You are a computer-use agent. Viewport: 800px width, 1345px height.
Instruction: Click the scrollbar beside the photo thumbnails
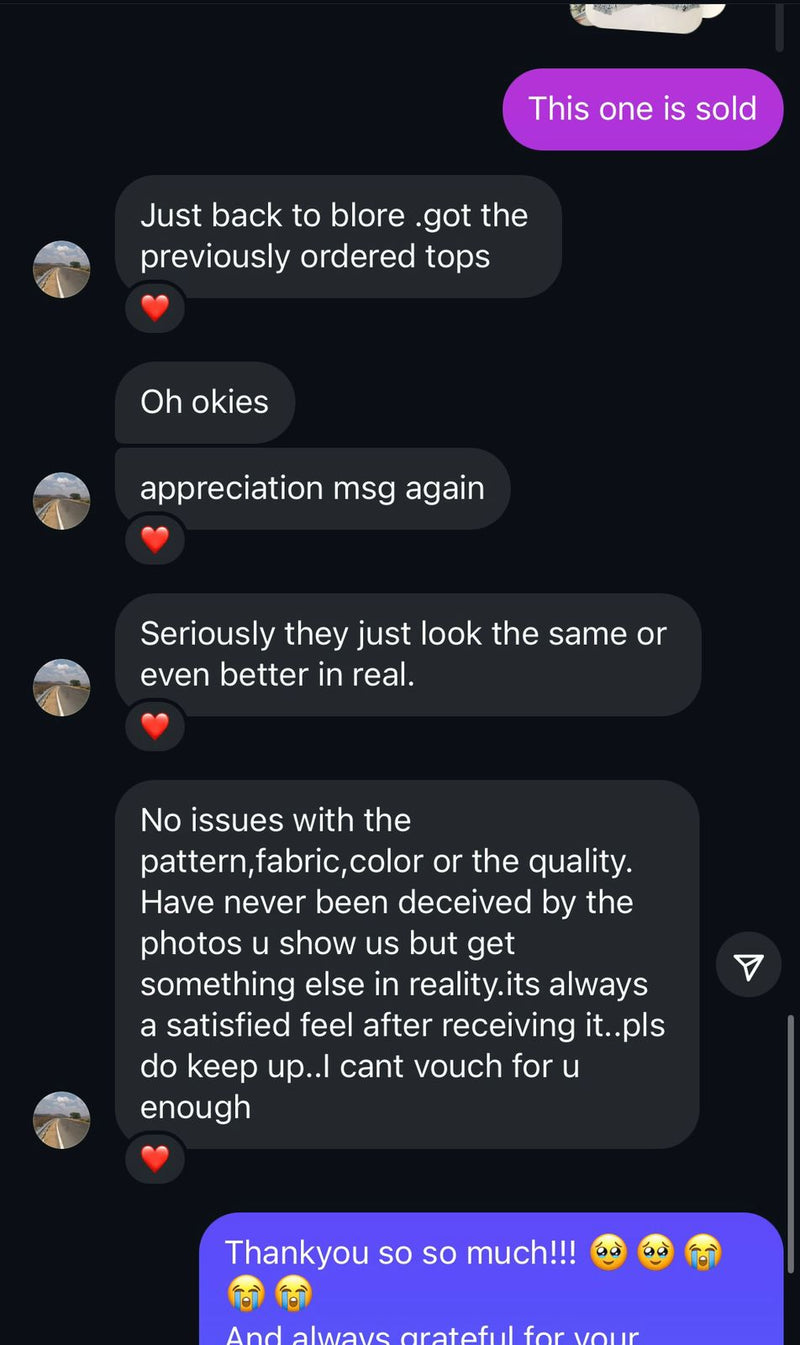coord(781,25)
